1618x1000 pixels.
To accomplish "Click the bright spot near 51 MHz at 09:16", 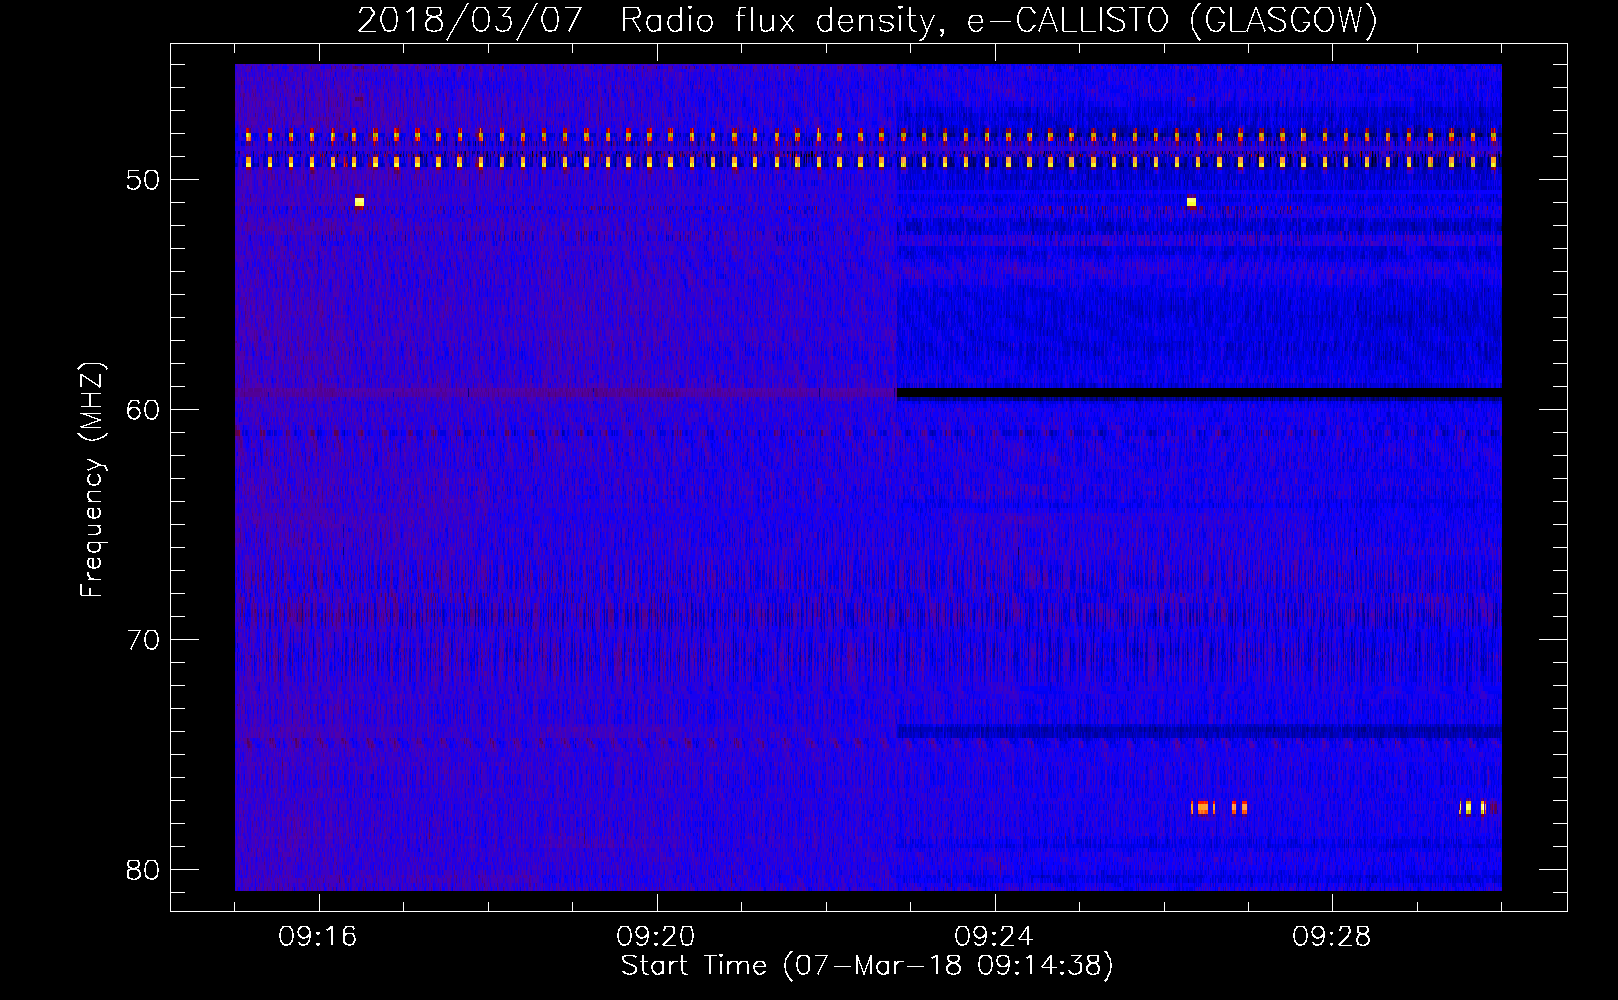I will point(359,202).
